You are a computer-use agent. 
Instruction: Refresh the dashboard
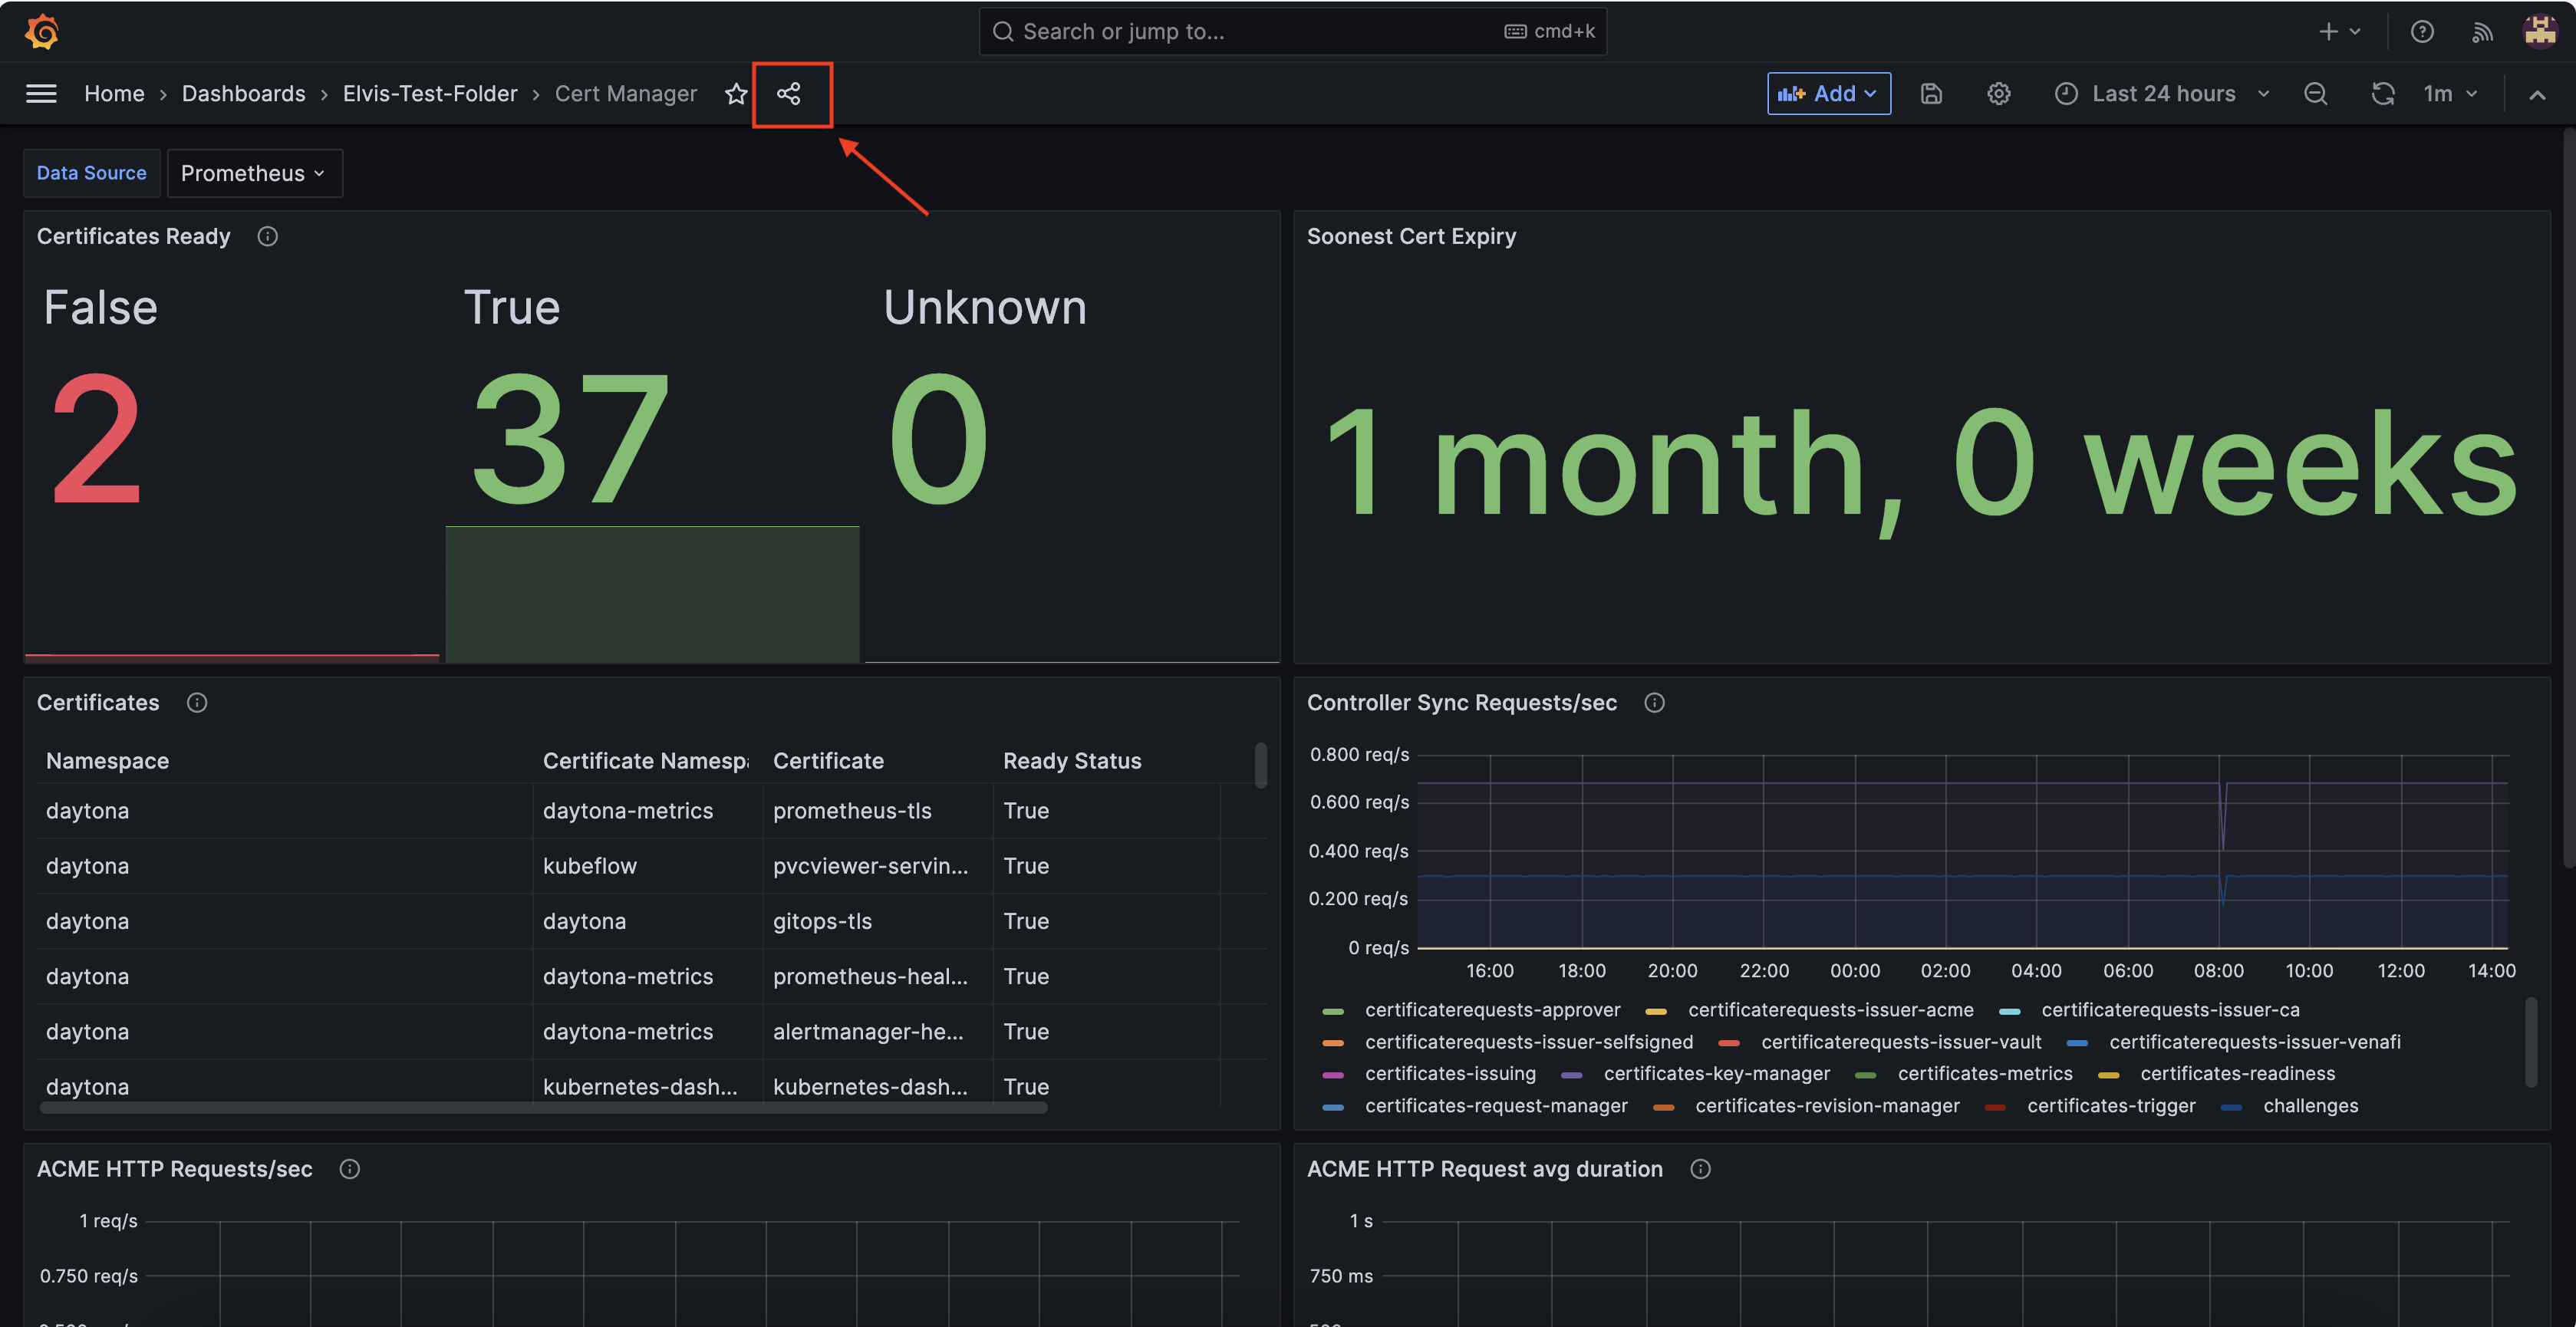(2383, 93)
